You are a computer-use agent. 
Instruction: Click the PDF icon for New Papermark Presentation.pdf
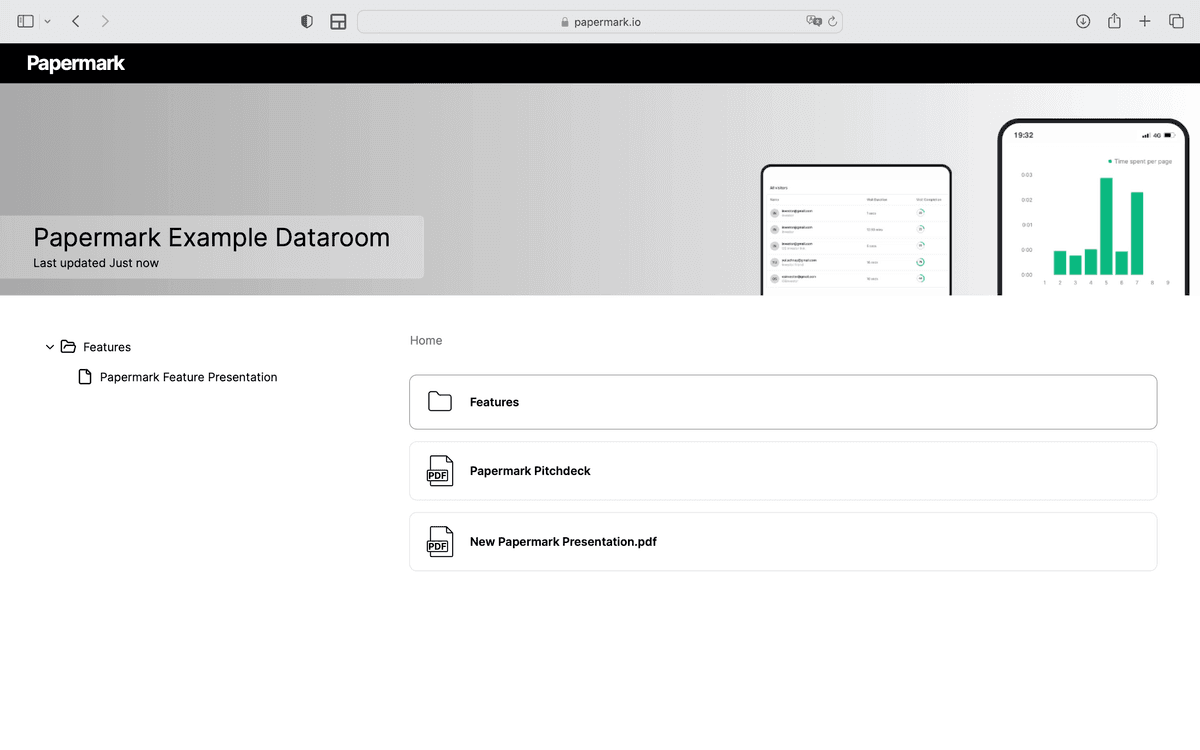tap(438, 541)
